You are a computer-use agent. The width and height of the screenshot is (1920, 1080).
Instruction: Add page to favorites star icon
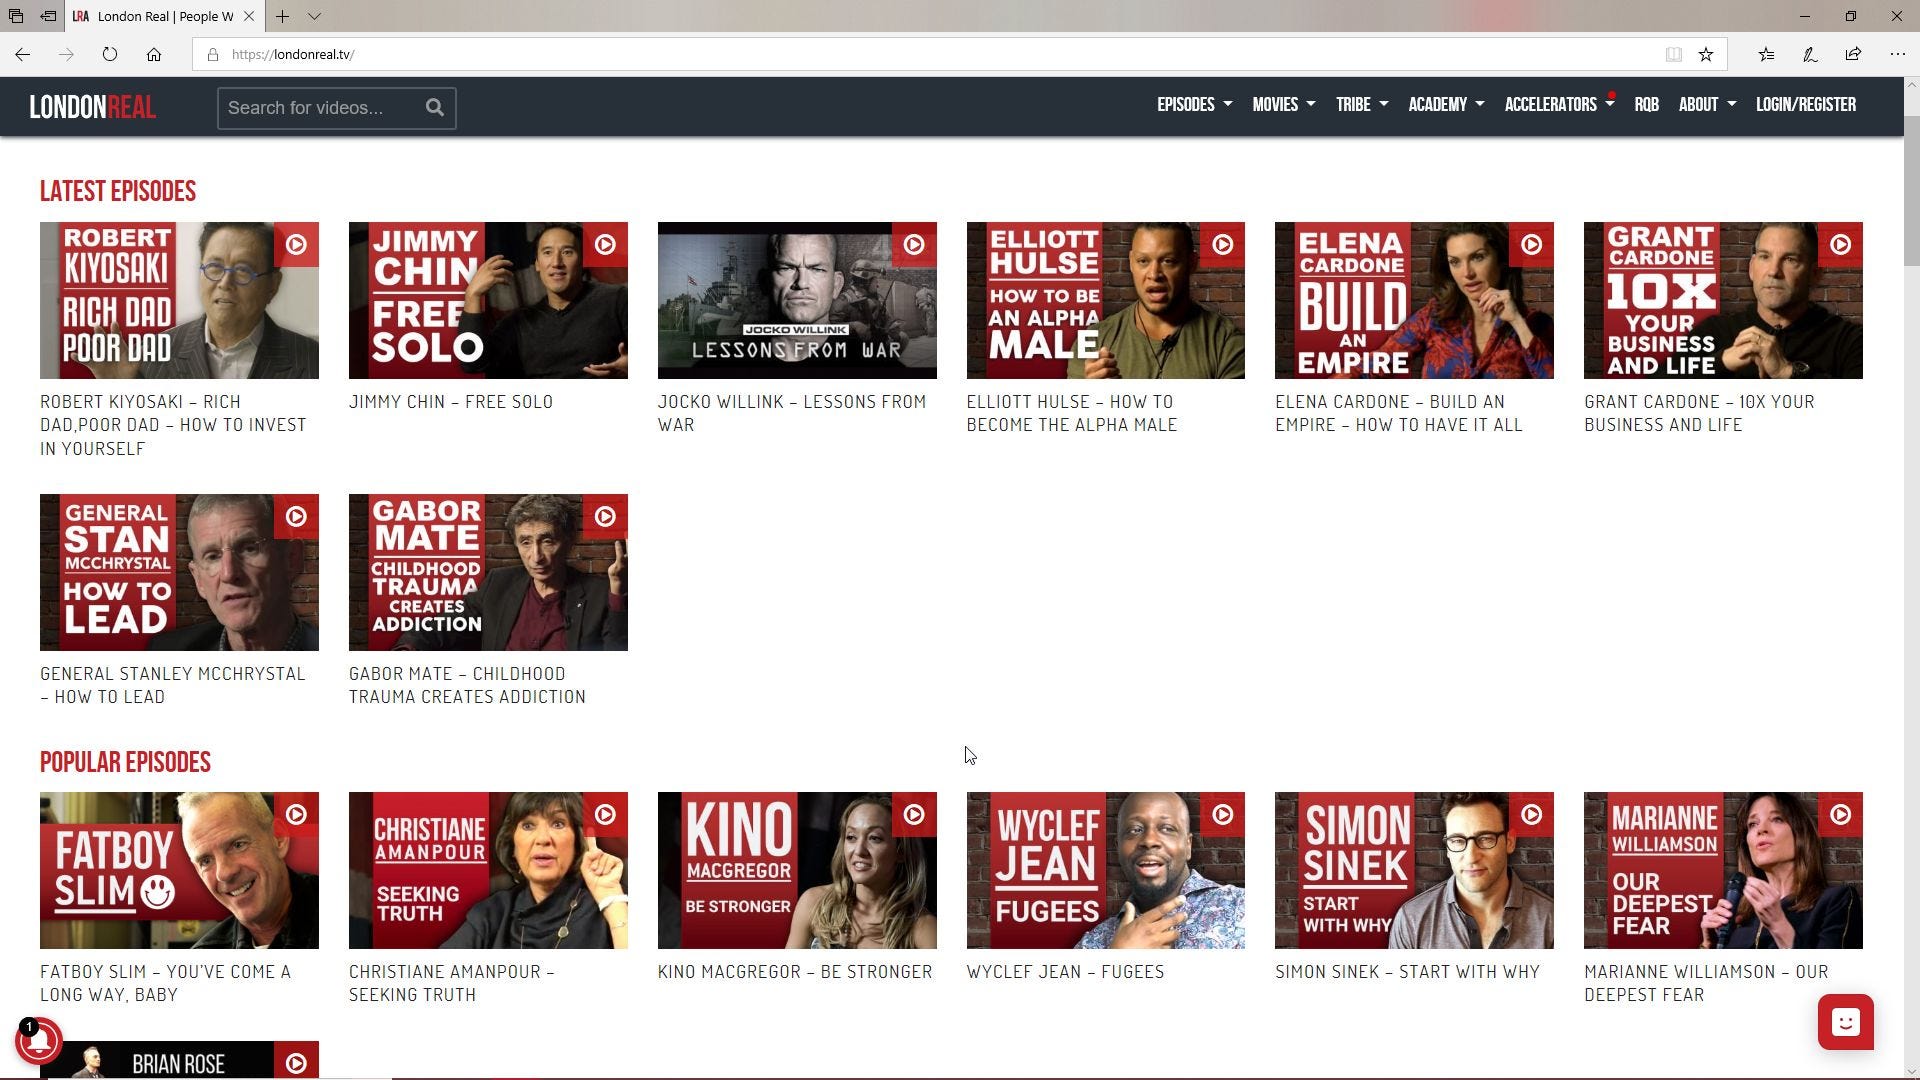pos(1706,54)
